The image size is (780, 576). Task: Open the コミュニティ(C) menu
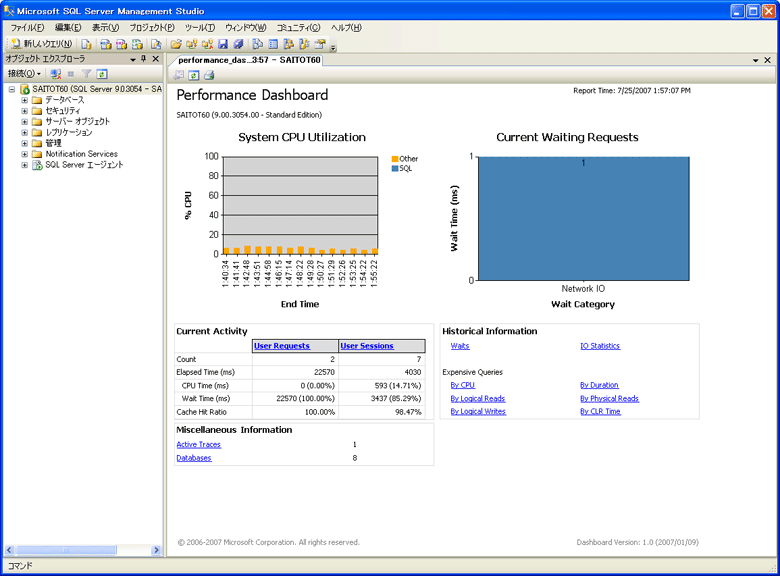[x=298, y=28]
